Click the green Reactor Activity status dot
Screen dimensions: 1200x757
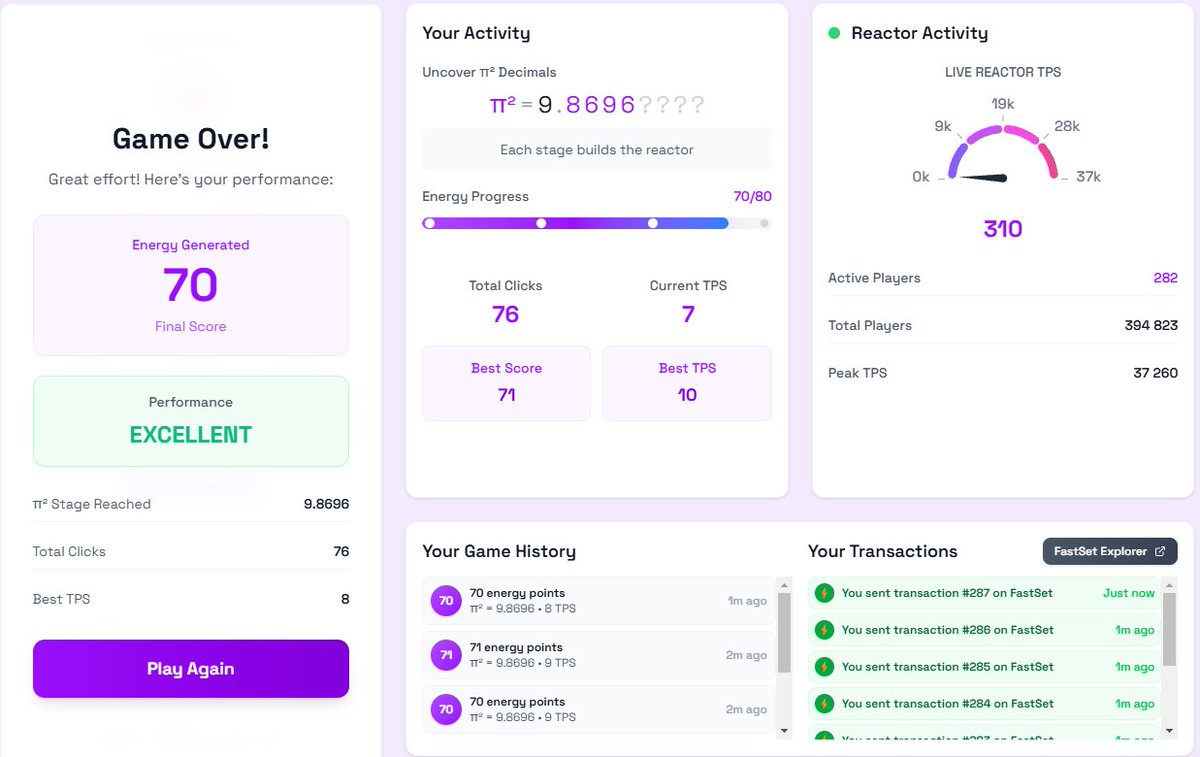pyautogui.click(x=834, y=33)
